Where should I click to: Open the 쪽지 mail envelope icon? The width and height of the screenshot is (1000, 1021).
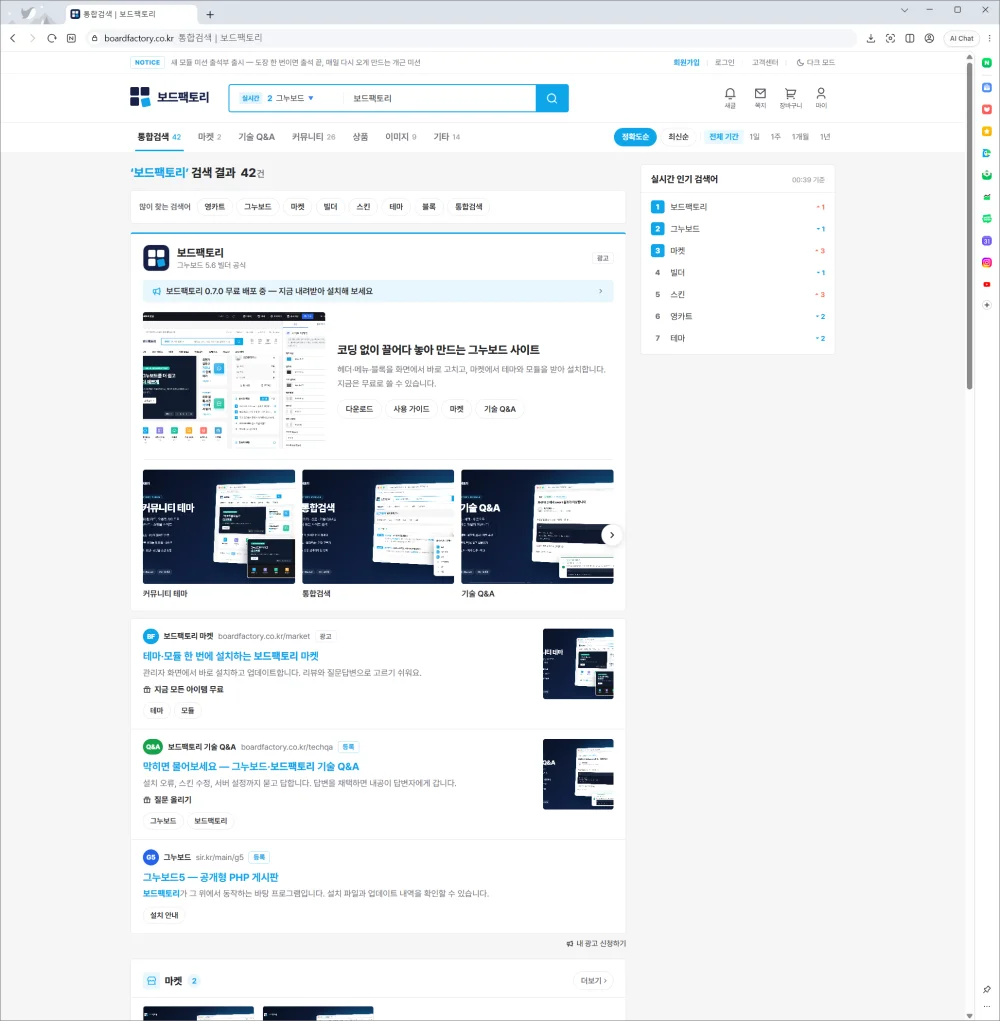tap(760, 98)
